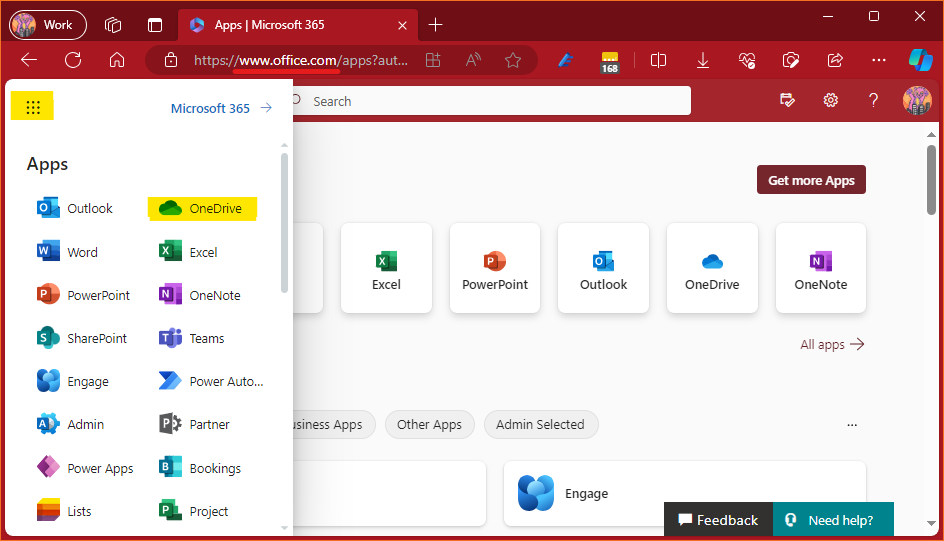The height and width of the screenshot is (541, 944).
Task: Open Bookings from the app launcher
Action: (199, 468)
